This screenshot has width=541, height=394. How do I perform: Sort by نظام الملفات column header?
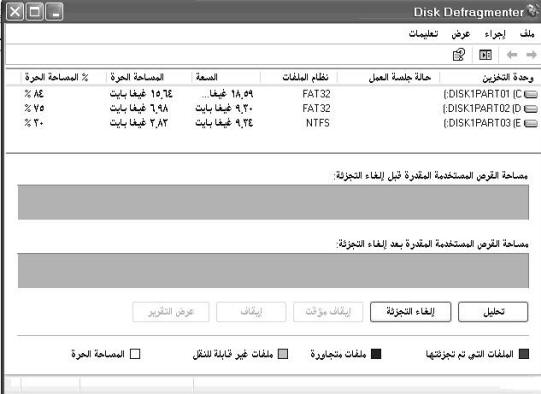299,77
